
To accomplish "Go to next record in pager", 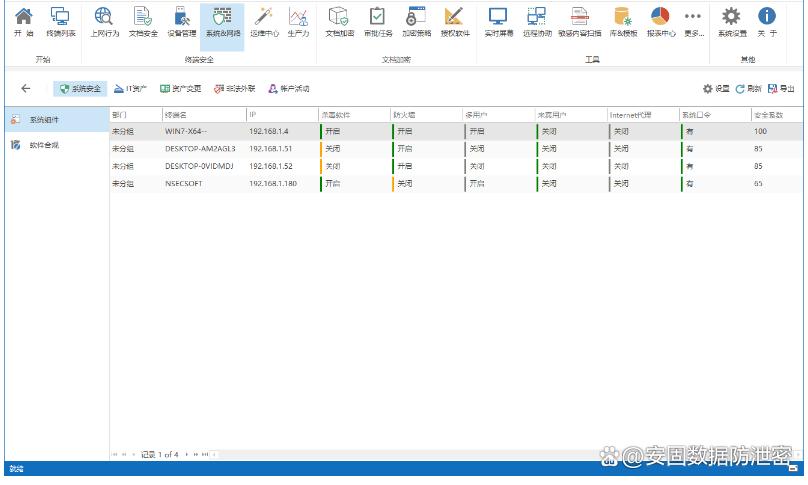I will point(185,455).
